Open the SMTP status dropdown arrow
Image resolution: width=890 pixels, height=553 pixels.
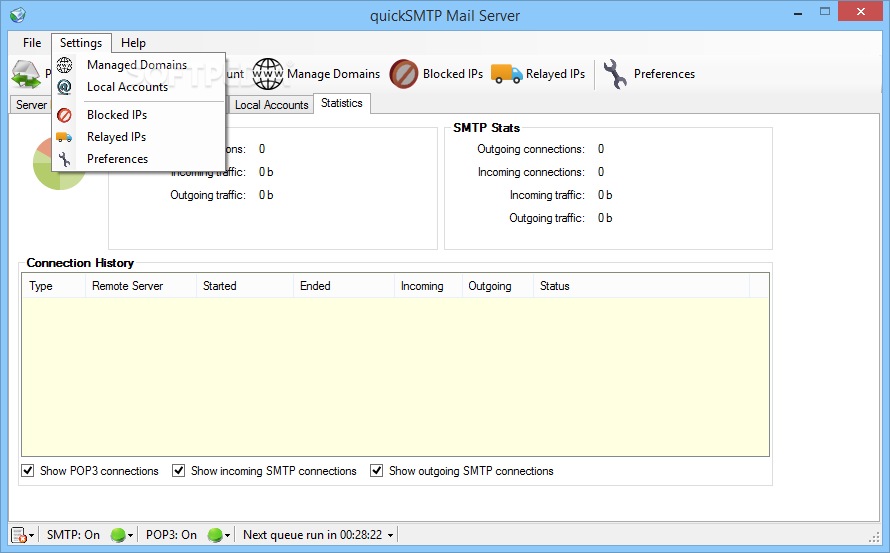coord(131,535)
